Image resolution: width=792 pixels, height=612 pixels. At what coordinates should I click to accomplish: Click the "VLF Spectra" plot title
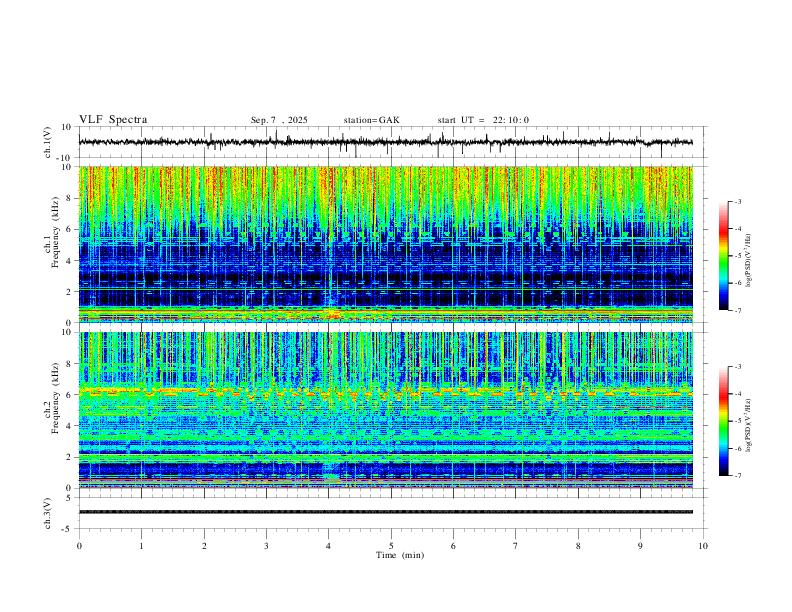click(x=113, y=120)
